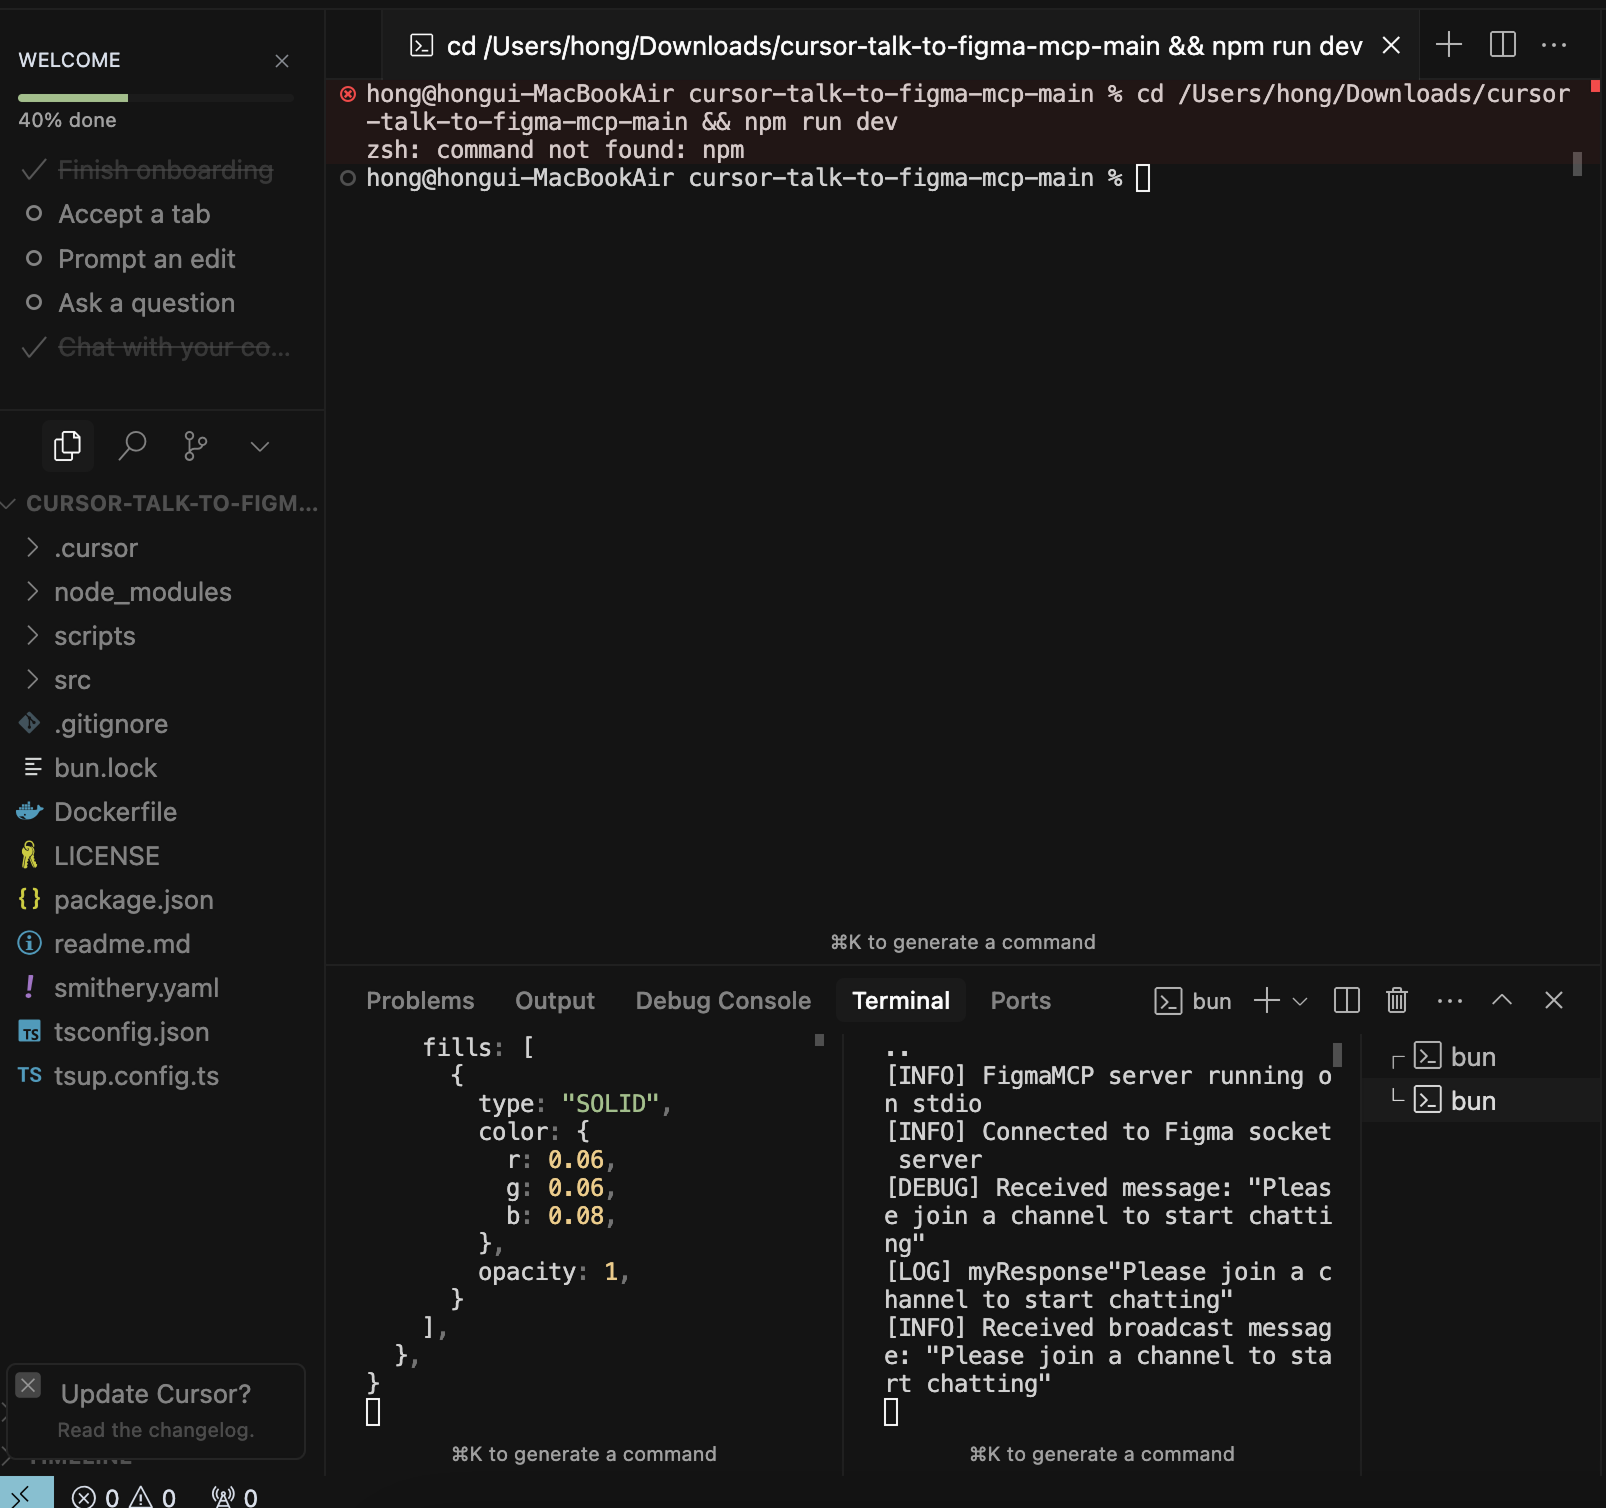This screenshot has width=1606, height=1508.
Task: Open the terminal profile dropdown chevron
Action: click(x=1300, y=1000)
